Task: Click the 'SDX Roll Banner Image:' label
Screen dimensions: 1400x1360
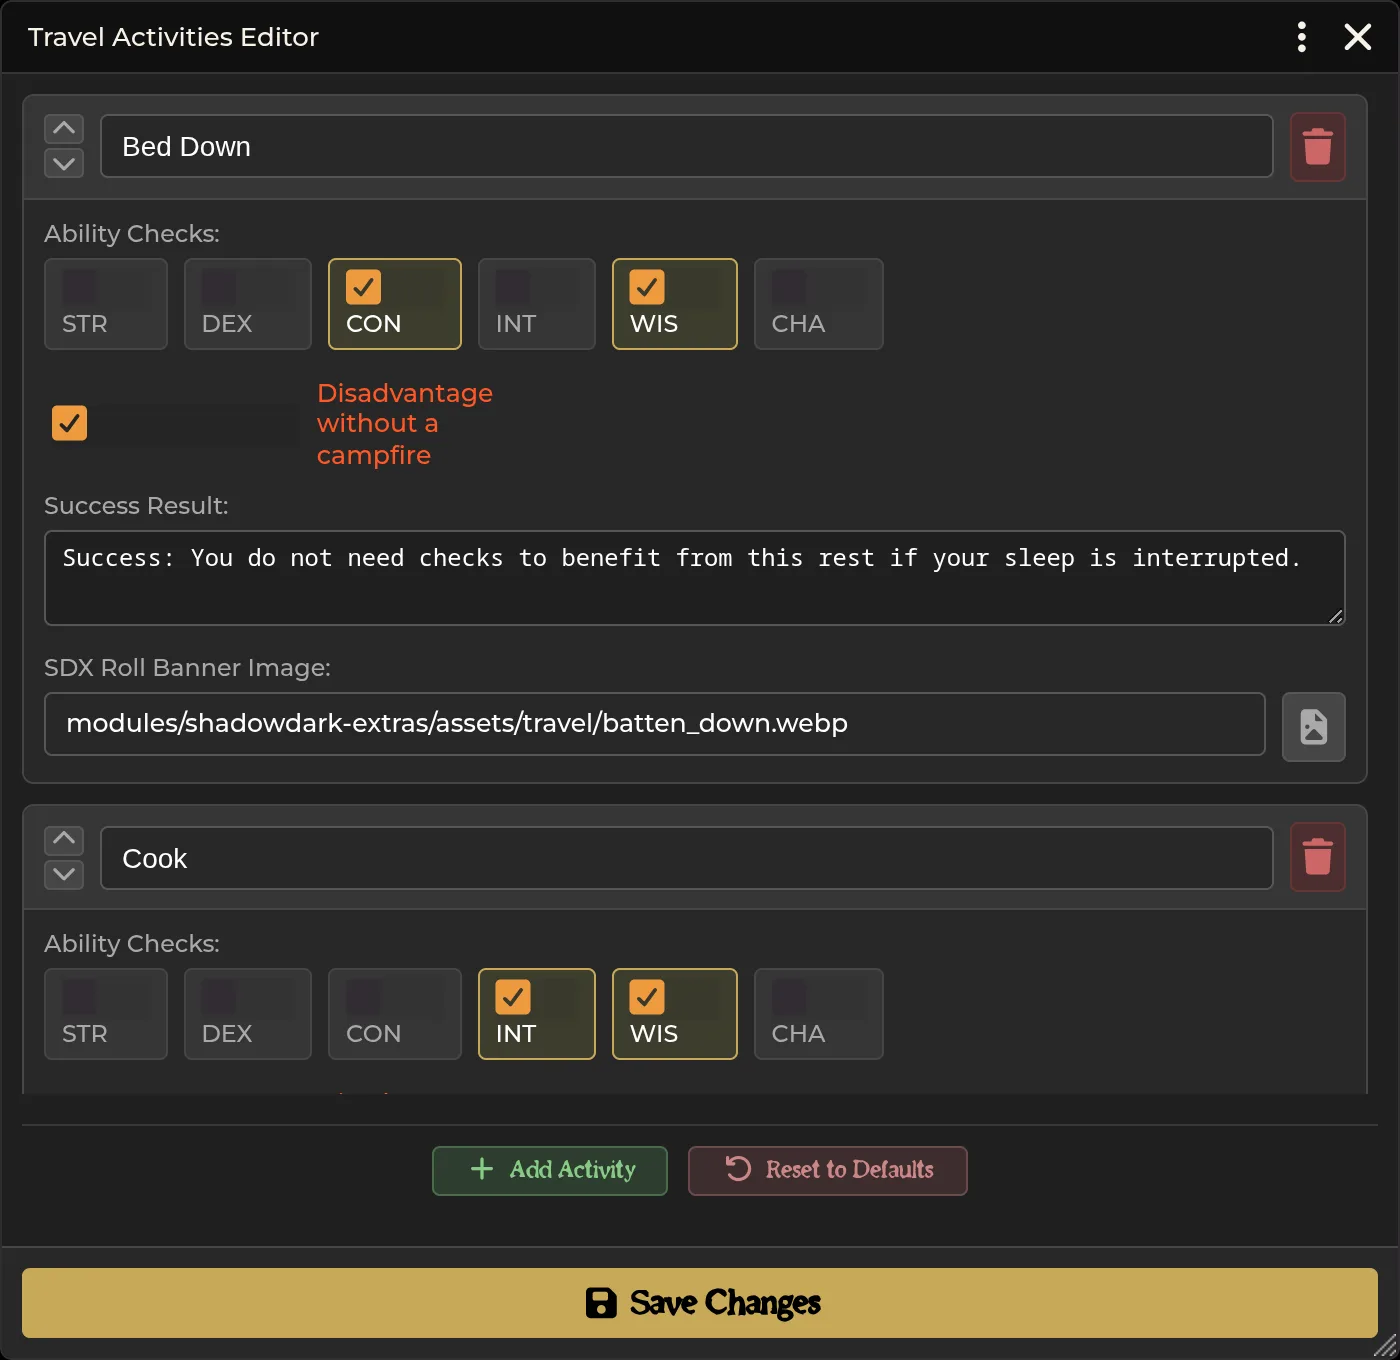Action: pos(187,668)
